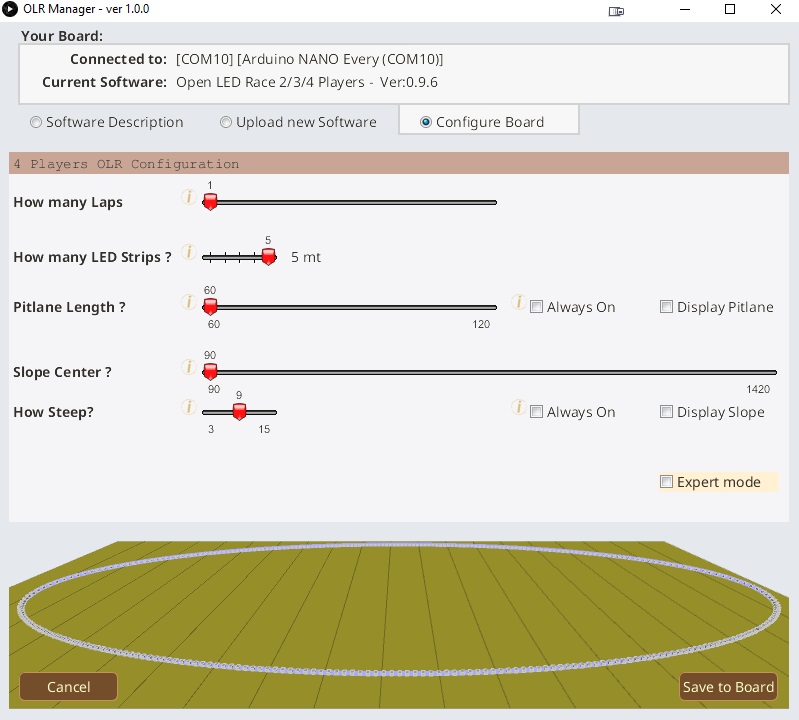Click info icon beside Slope Center label
Screen dimensions: 799x720
coord(189,367)
